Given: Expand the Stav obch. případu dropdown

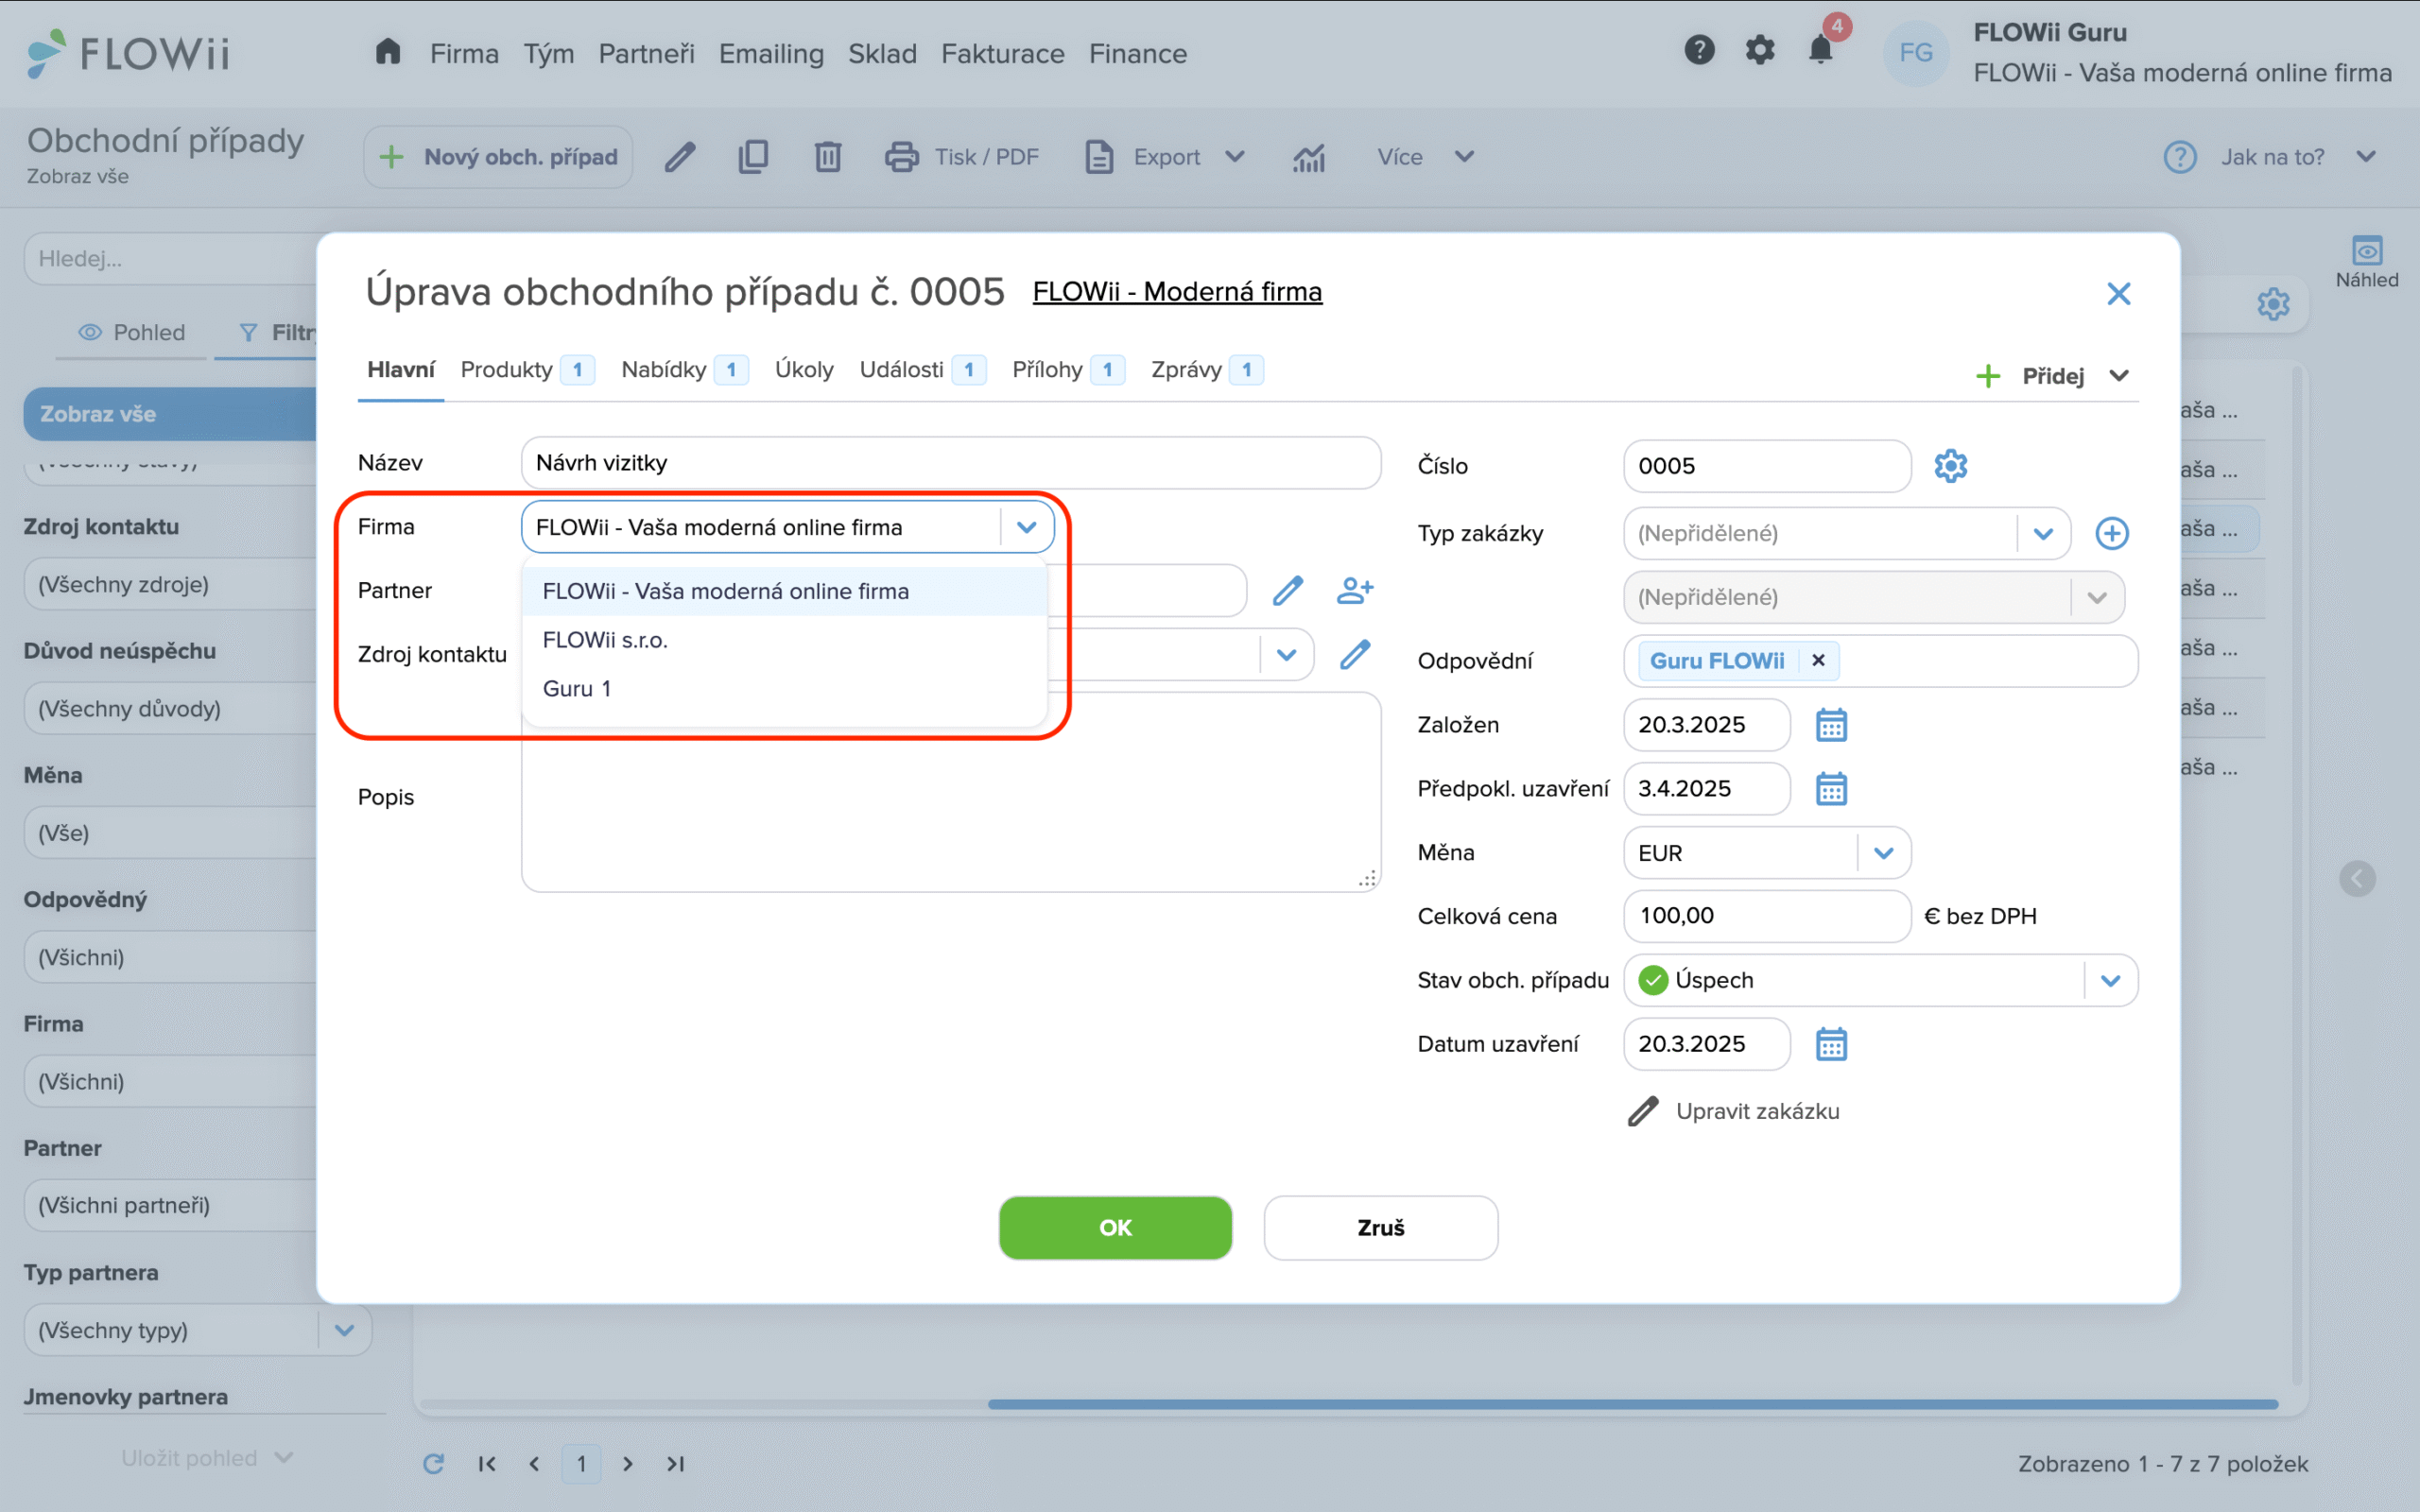Looking at the screenshot, I should click(x=2110, y=980).
